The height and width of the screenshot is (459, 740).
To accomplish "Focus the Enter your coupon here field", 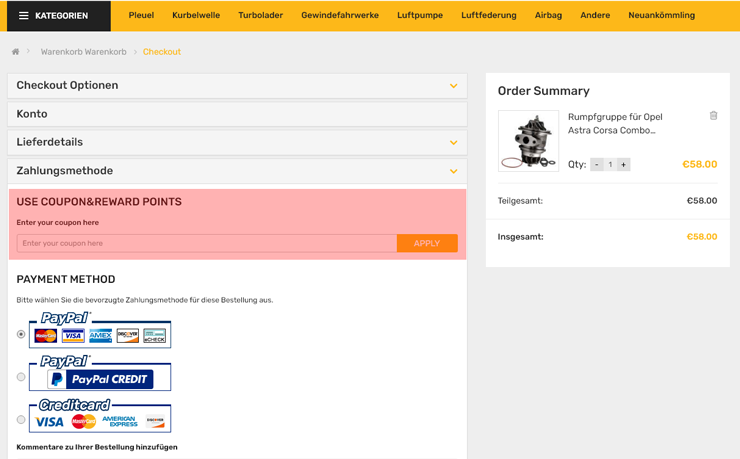I will [207, 243].
